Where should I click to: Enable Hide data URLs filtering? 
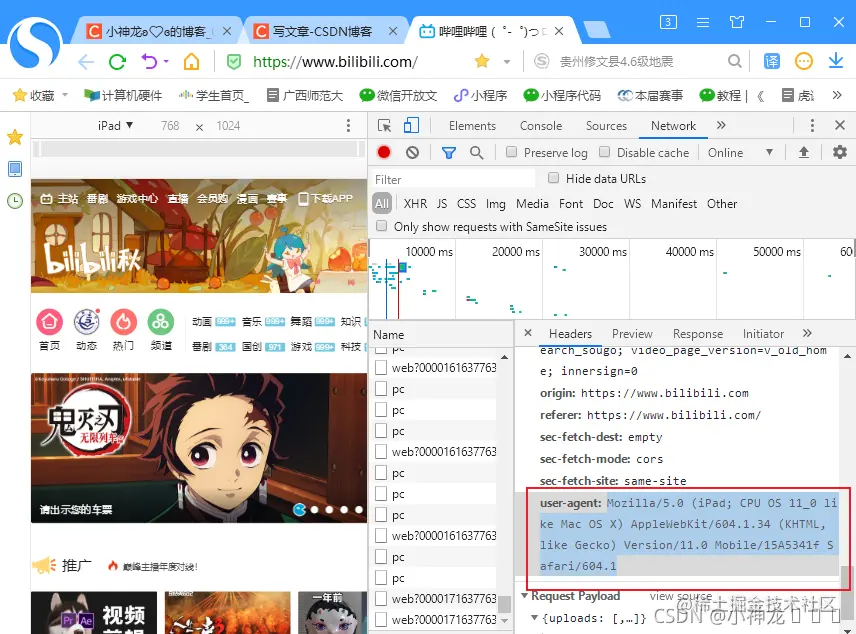coord(554,178)
